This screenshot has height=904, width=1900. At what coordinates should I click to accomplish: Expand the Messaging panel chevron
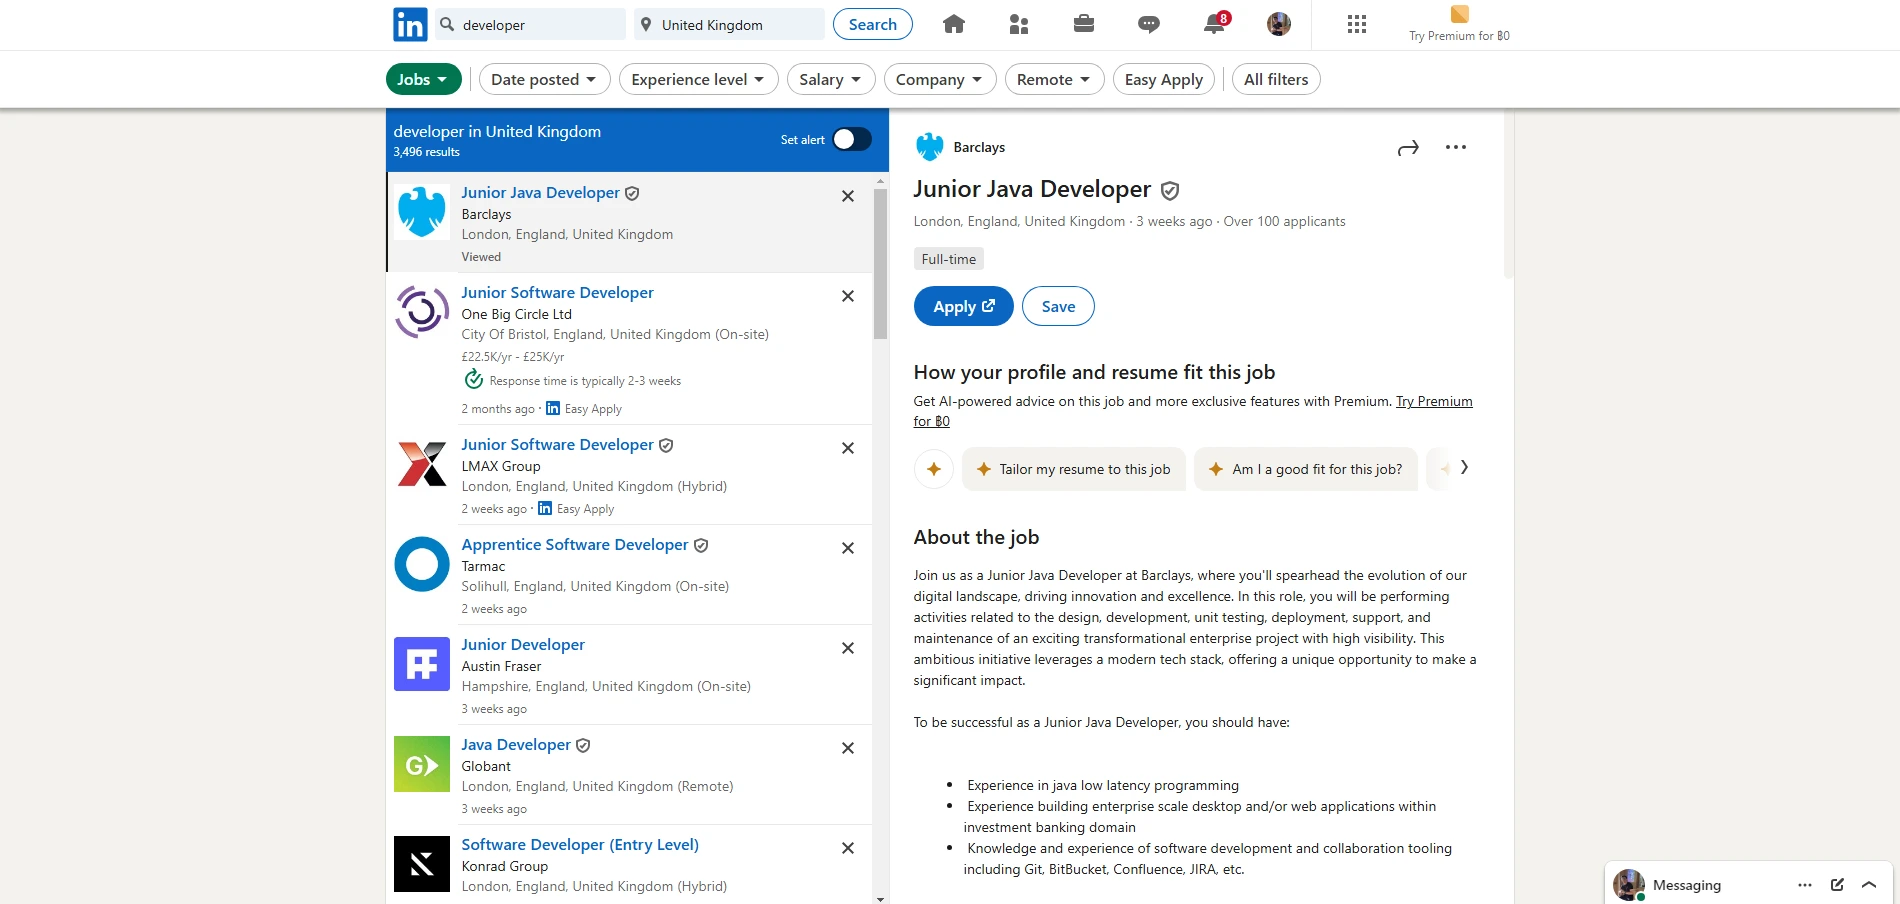pyautogui.click(x=1869, y=885)
